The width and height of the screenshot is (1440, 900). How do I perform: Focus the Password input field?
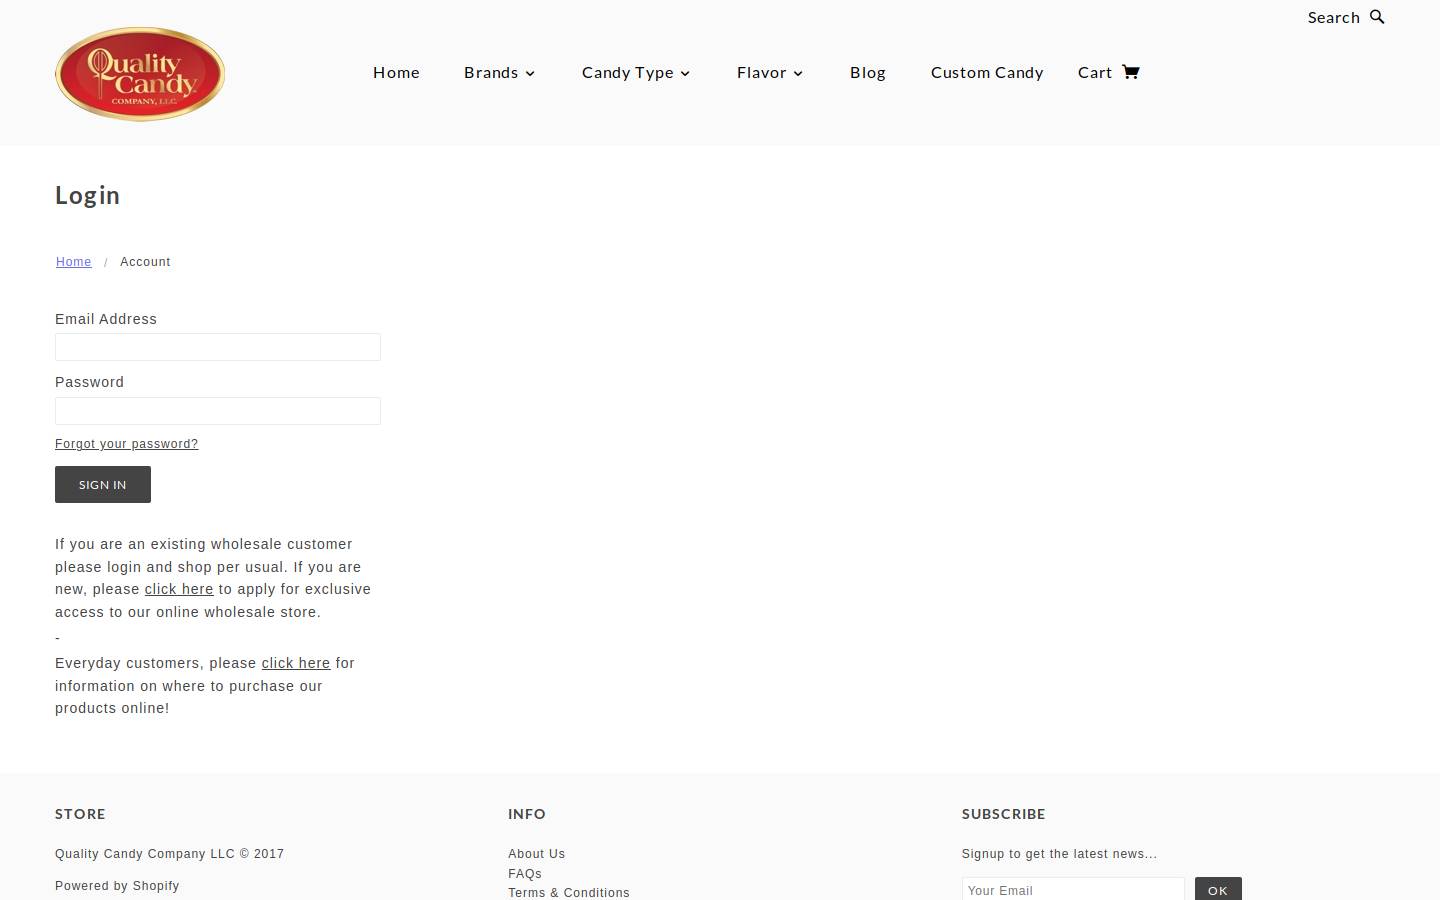218,411
